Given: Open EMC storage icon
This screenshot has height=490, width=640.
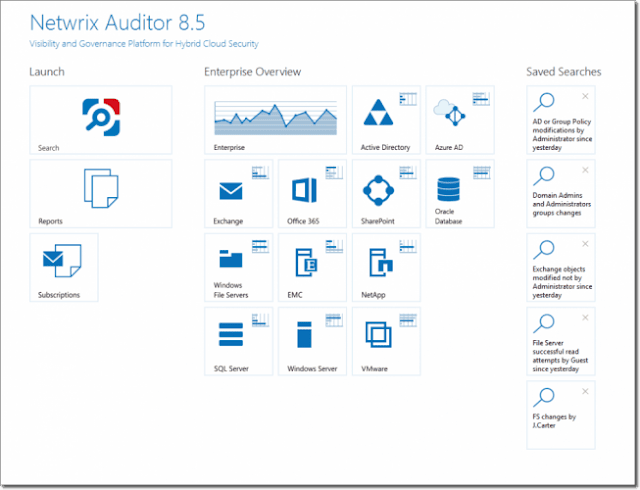Looking at the screenshot, I should (306, 263).
